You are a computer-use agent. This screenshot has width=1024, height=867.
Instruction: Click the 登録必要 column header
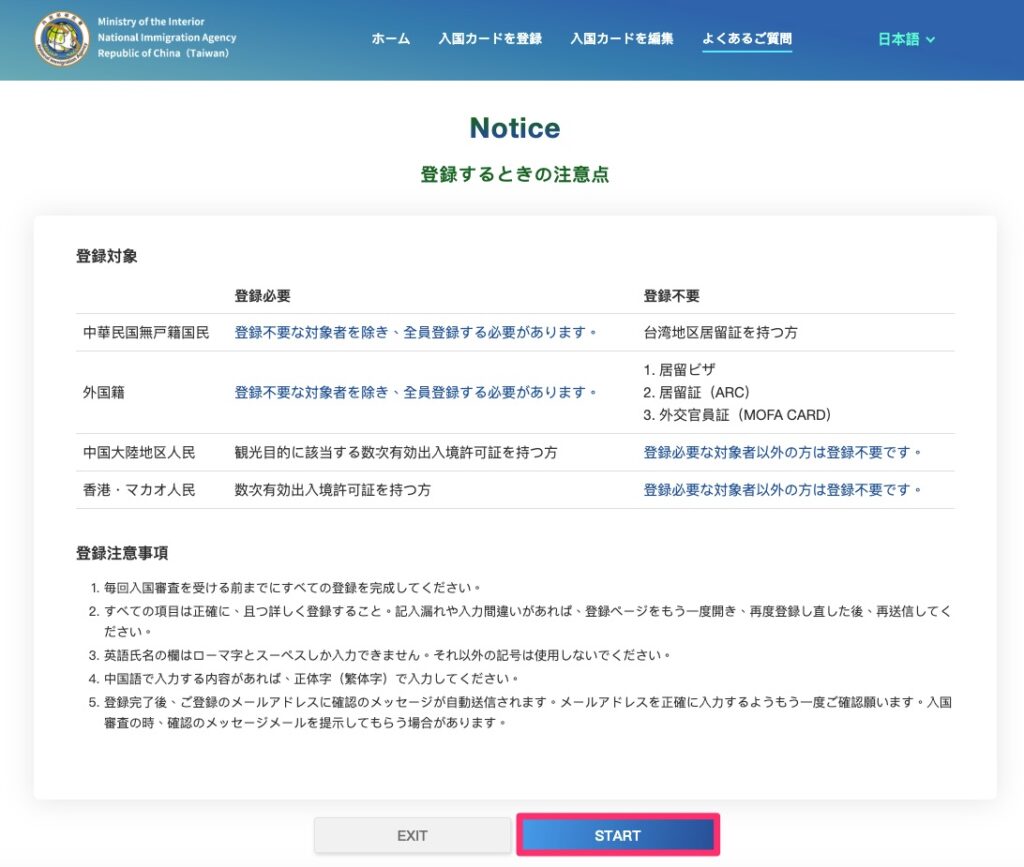pos(262,296)
